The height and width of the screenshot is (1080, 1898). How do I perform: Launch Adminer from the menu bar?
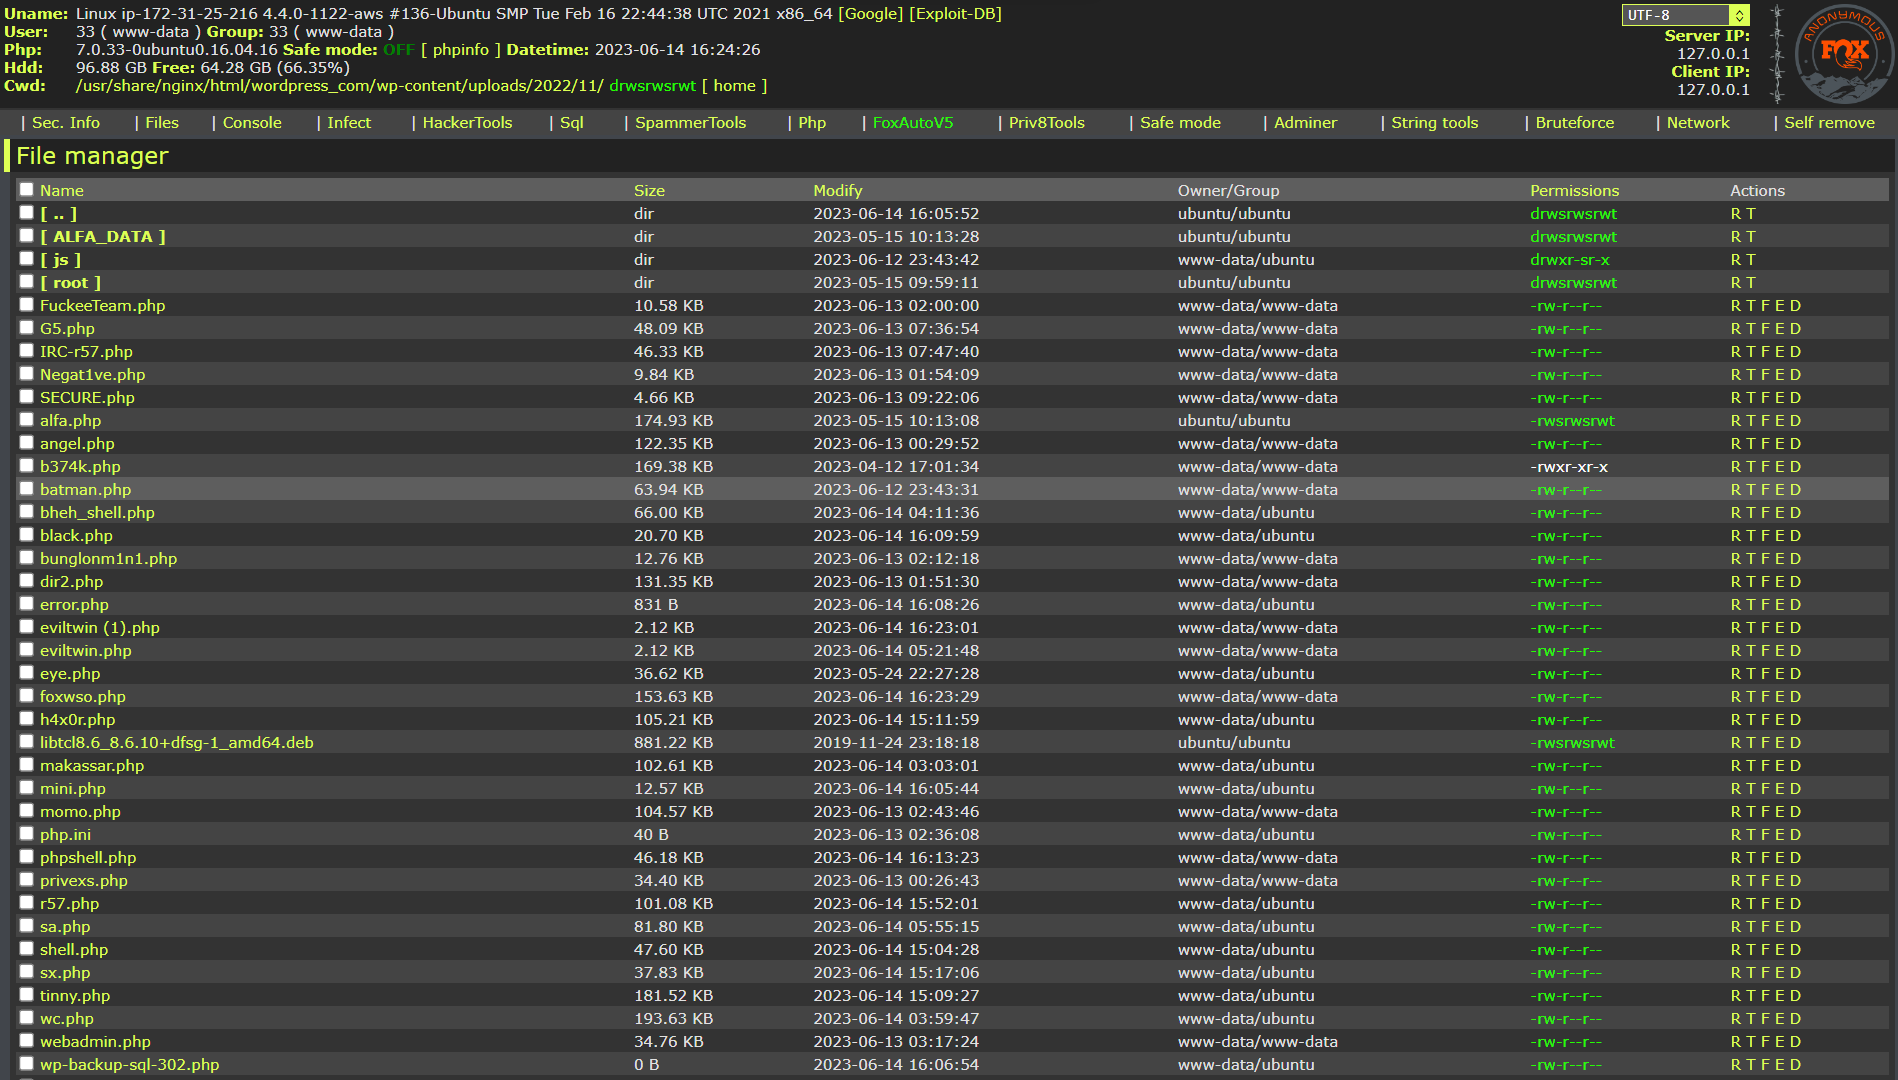coord(1305,123)
